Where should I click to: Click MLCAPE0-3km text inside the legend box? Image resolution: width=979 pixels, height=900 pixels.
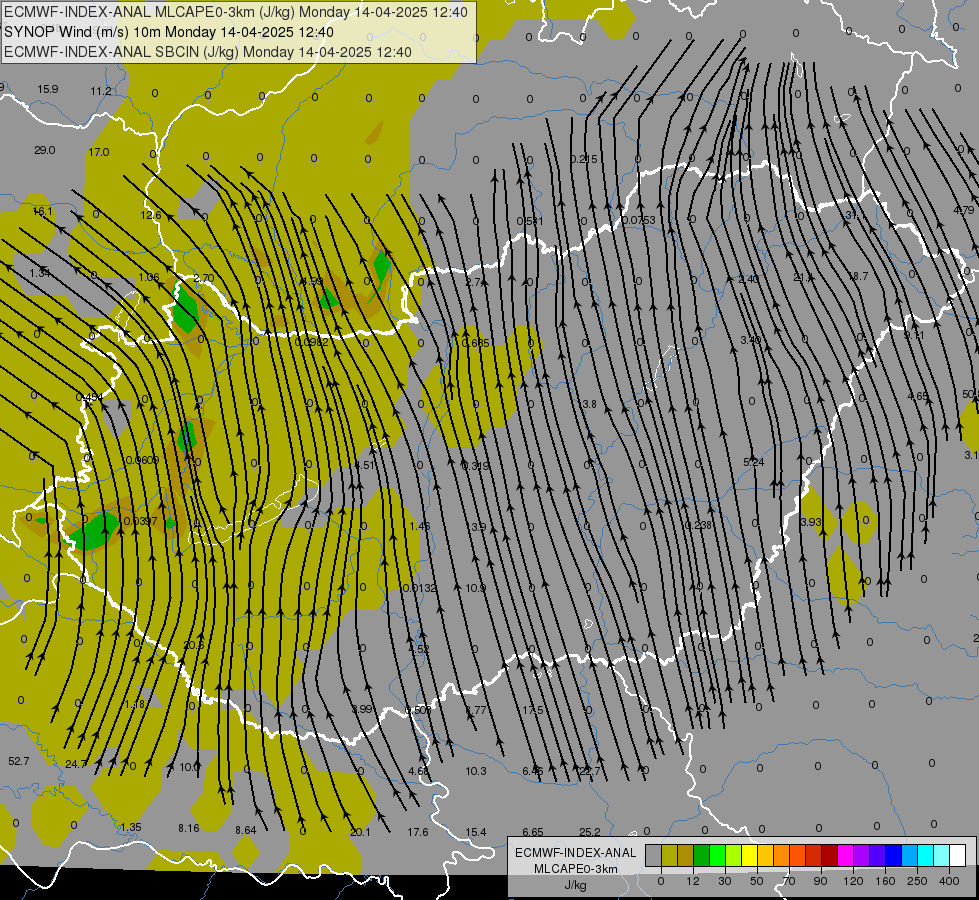point(576,869)
